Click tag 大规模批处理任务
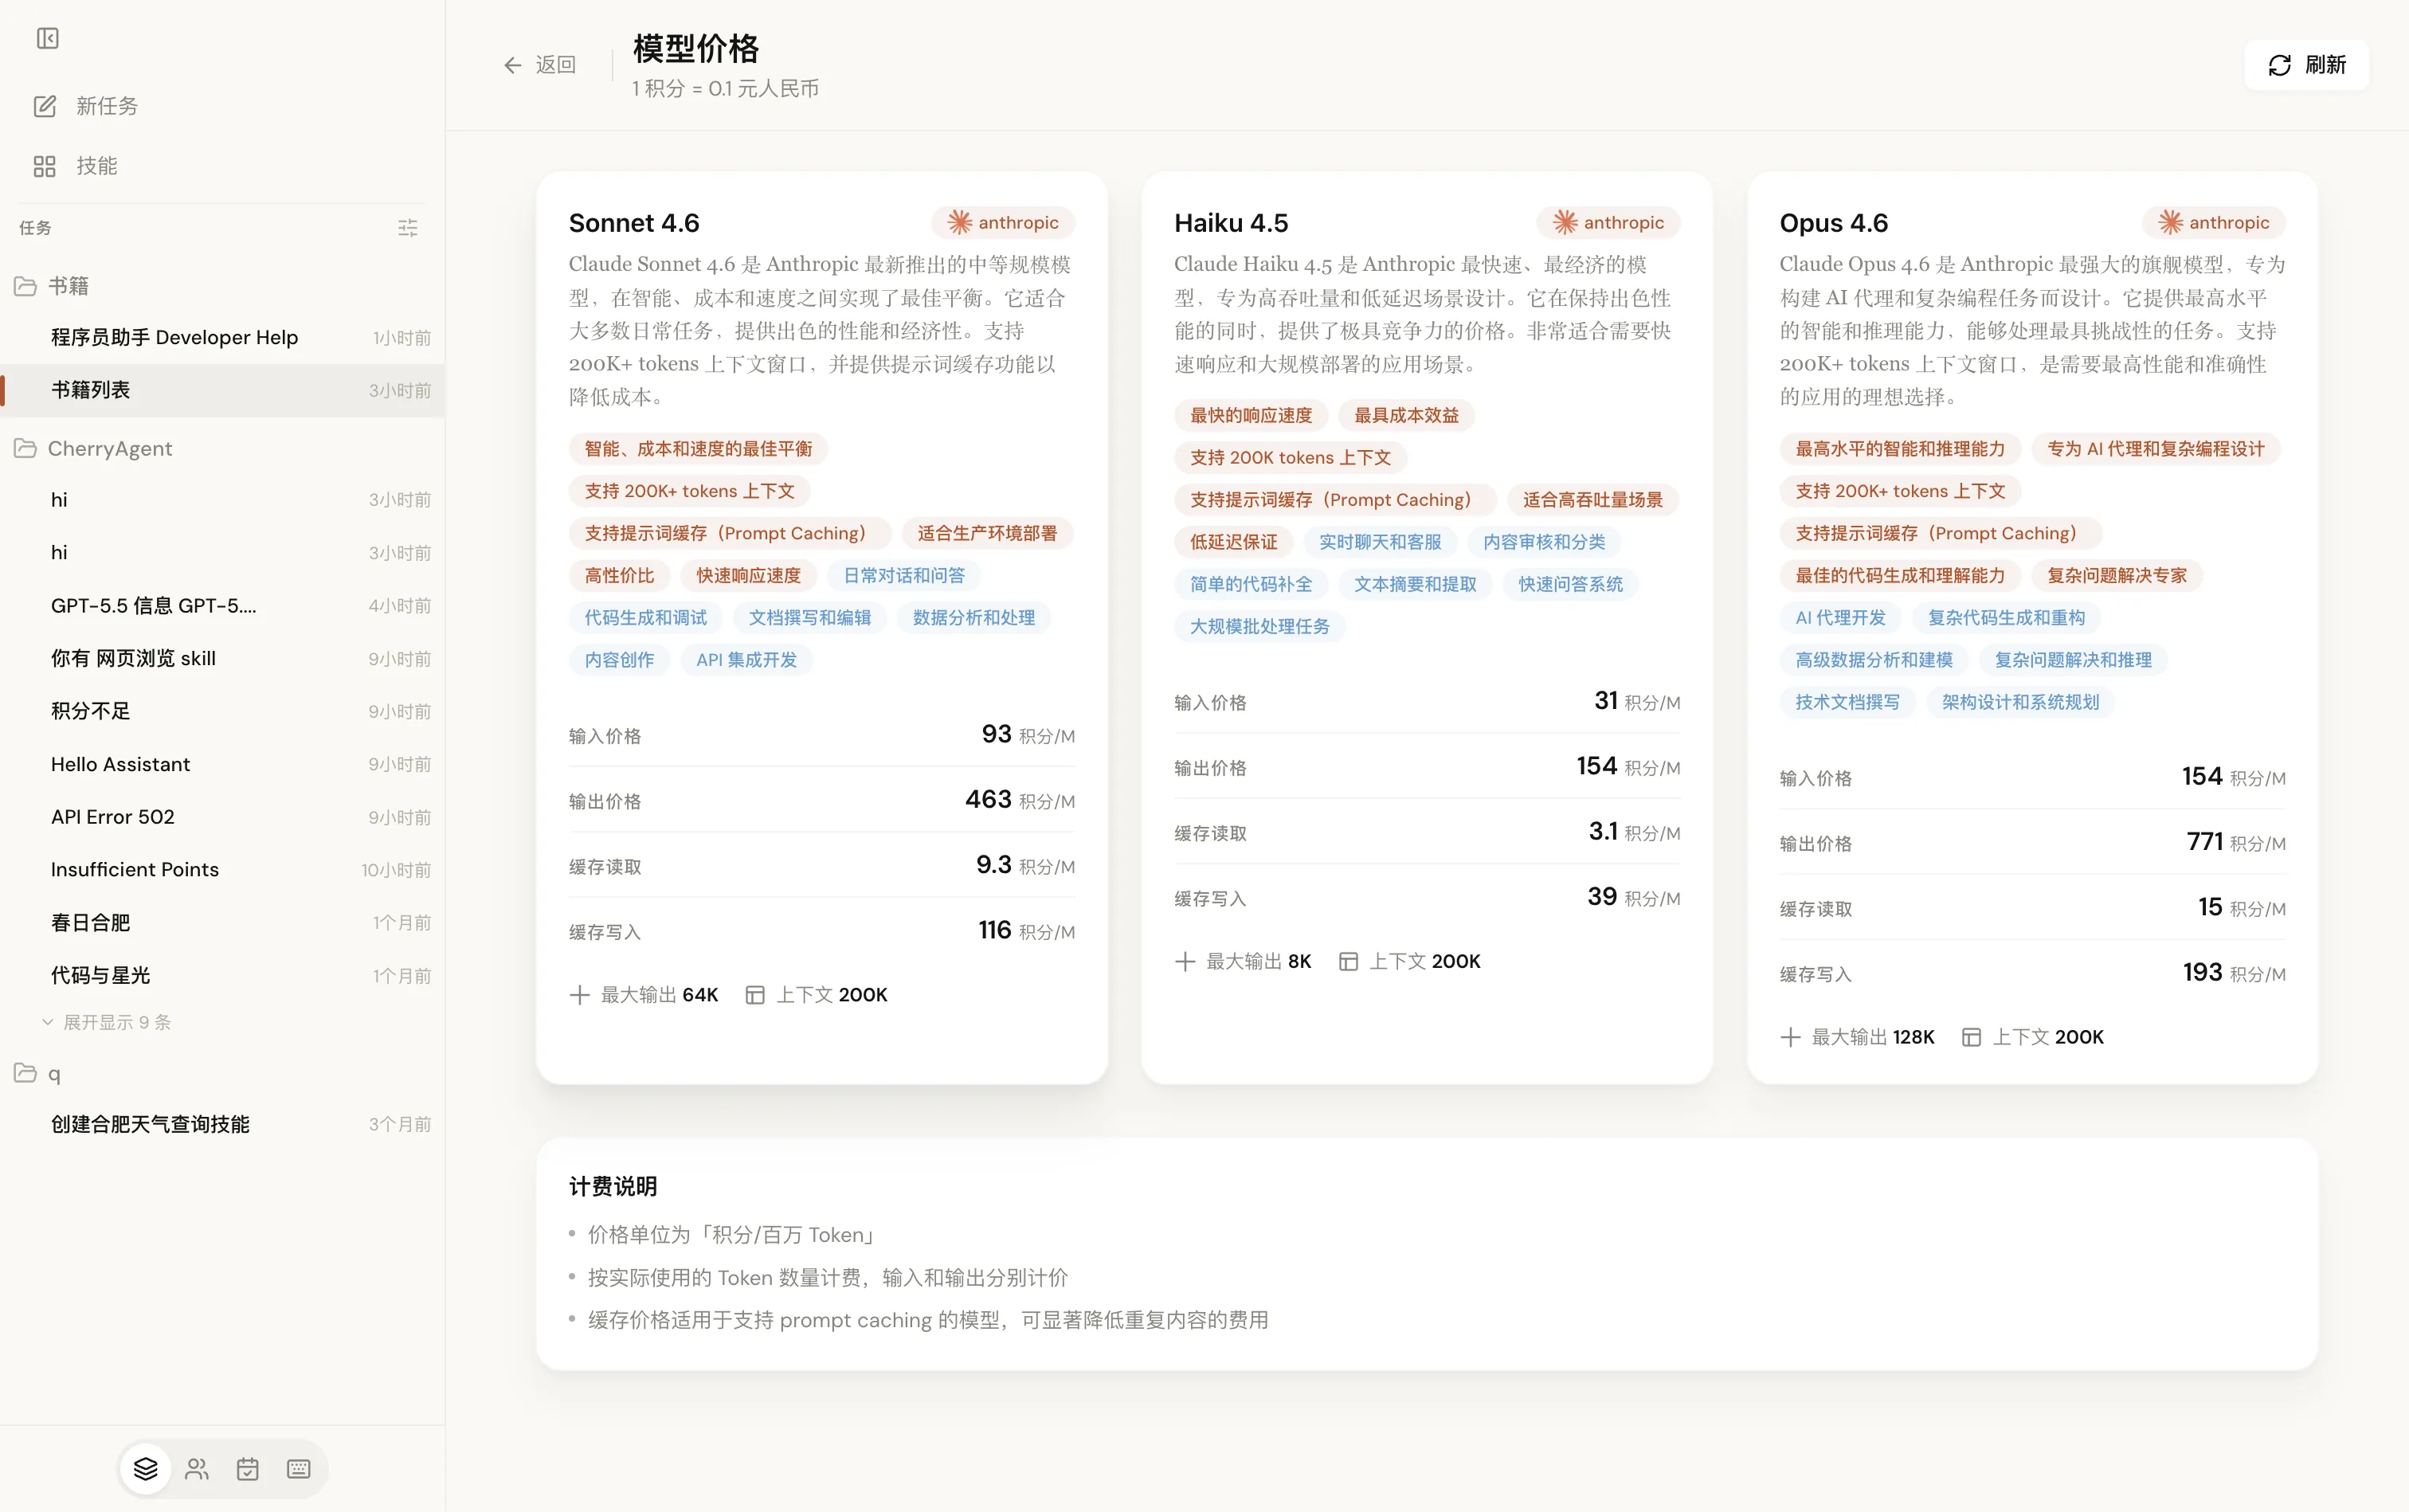Image resolution: width=2409 pixels, height=1512 pixels. tap(1259, 626)
